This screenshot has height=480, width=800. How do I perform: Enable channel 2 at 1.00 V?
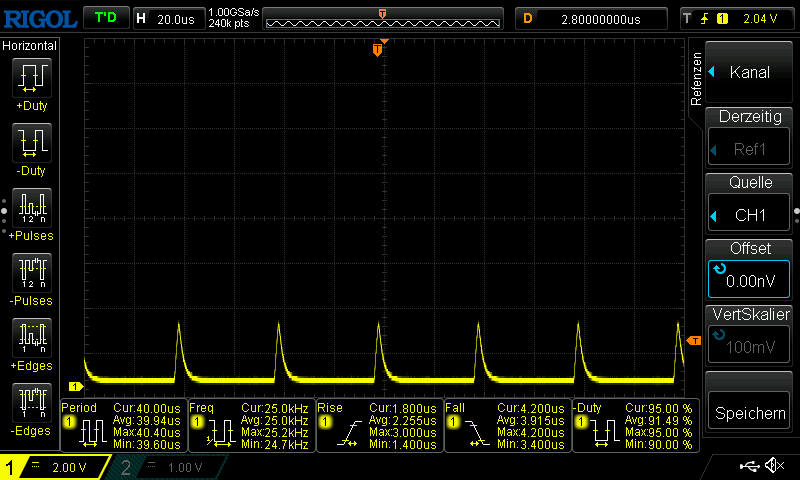coord(167,467)
